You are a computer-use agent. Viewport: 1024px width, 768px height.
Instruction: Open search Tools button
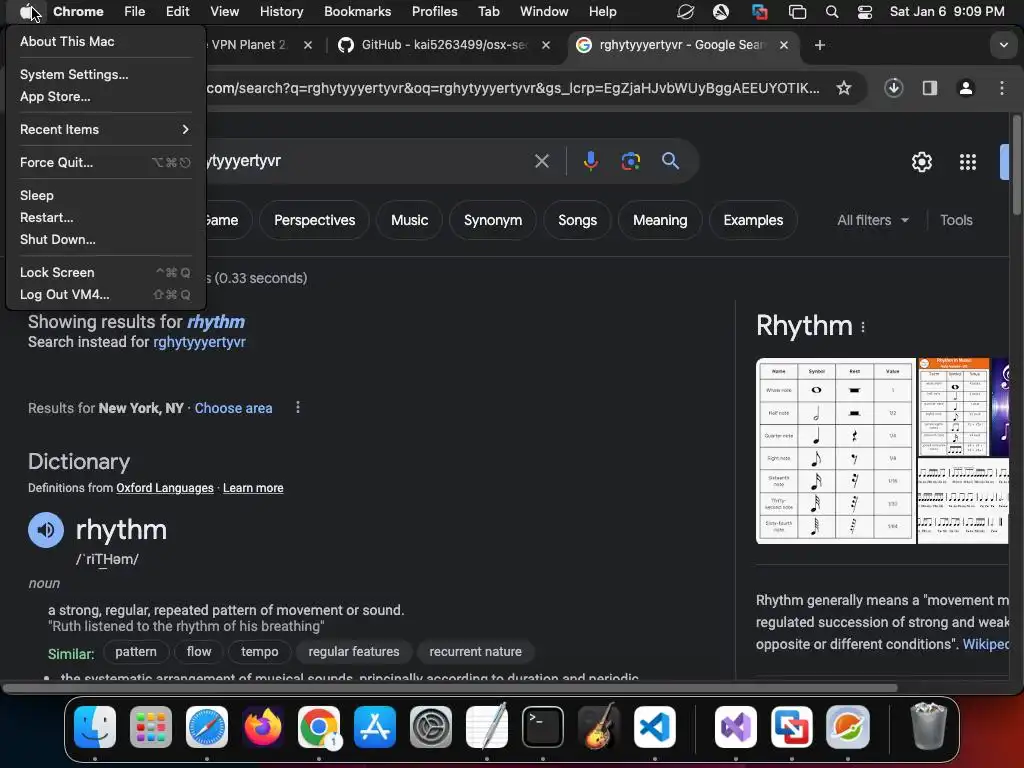pyautogui.click(x=955, y=220)
